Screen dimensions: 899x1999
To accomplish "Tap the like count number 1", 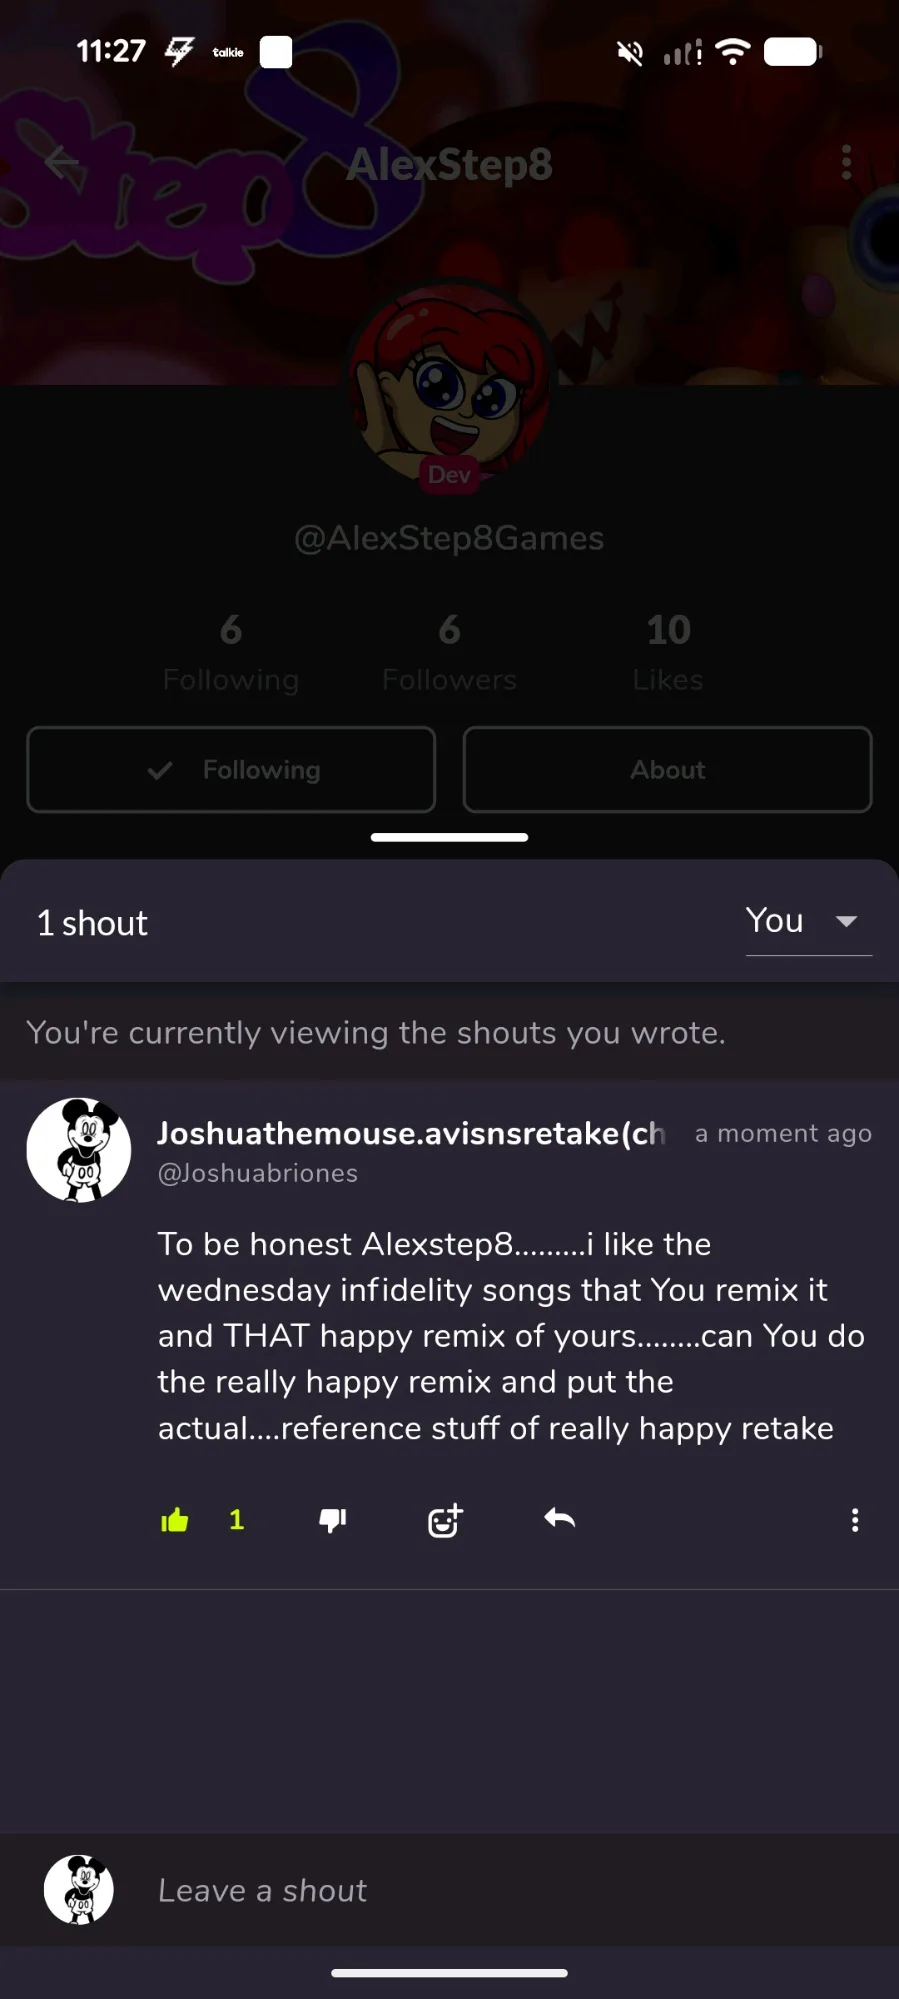I will (x=236, y=1521).
